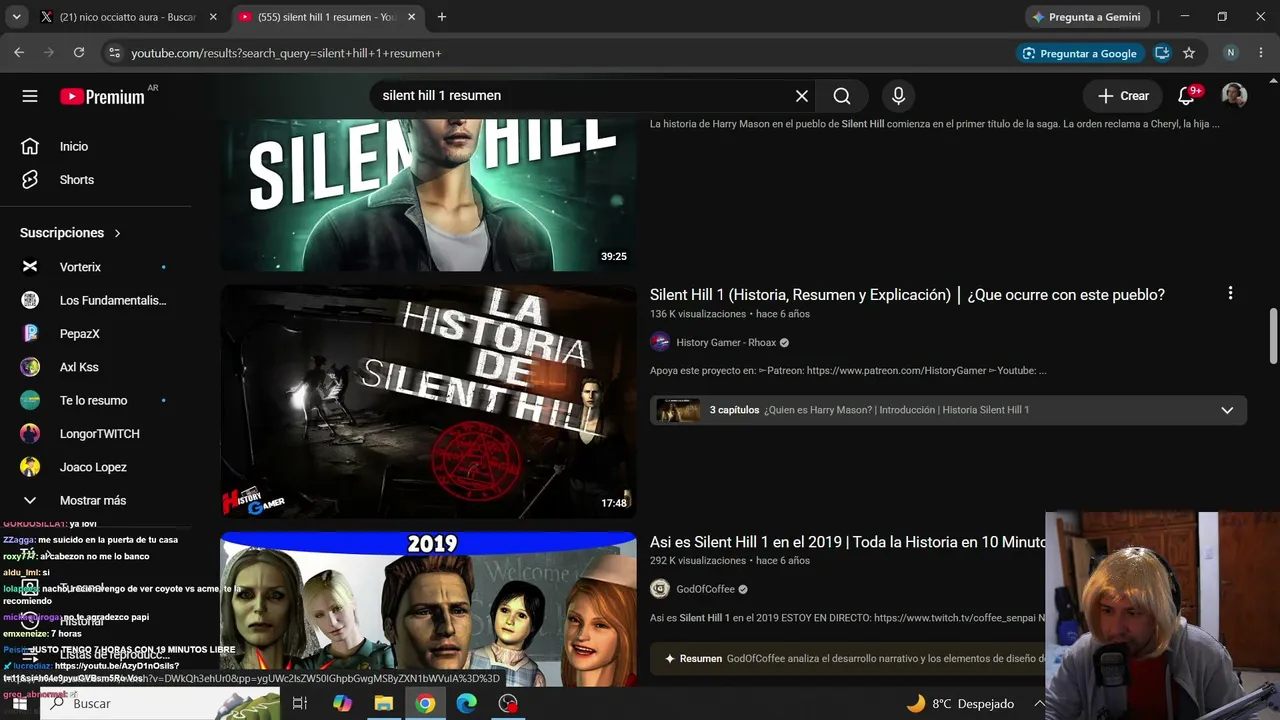
Task: Play the La Historia de Silent Hill thumbnail
Action: 428,402
